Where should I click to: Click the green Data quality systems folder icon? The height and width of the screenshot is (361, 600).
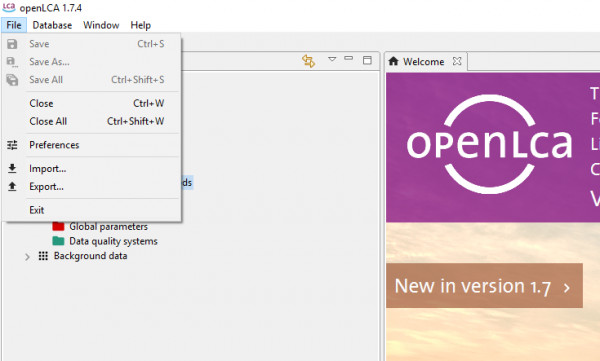point(58,241)
